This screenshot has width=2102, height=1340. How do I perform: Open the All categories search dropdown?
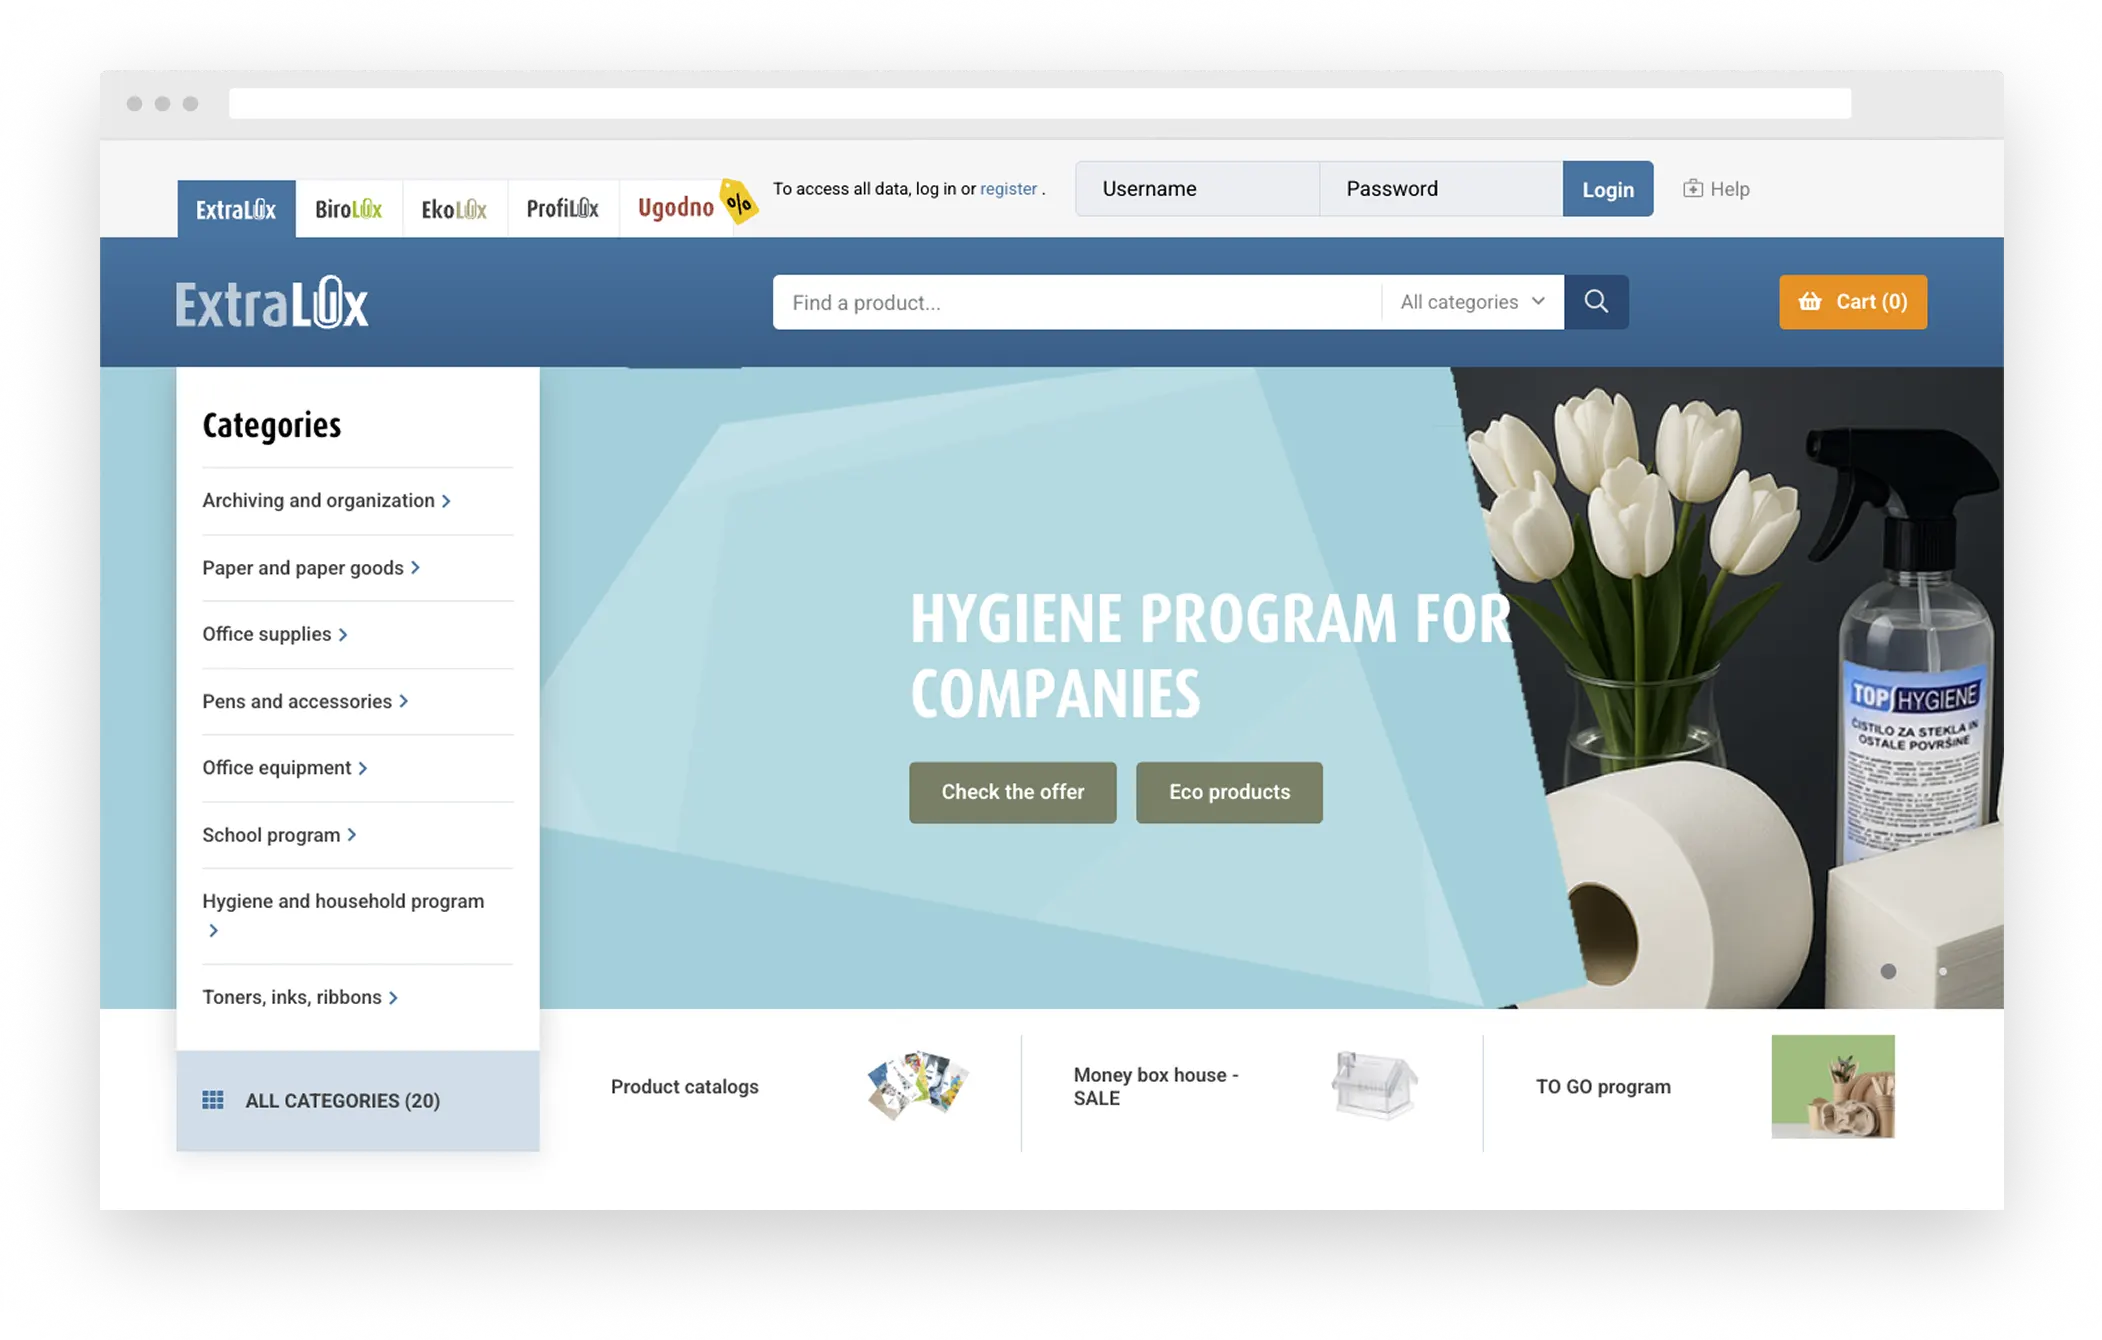pos(1472,302)
